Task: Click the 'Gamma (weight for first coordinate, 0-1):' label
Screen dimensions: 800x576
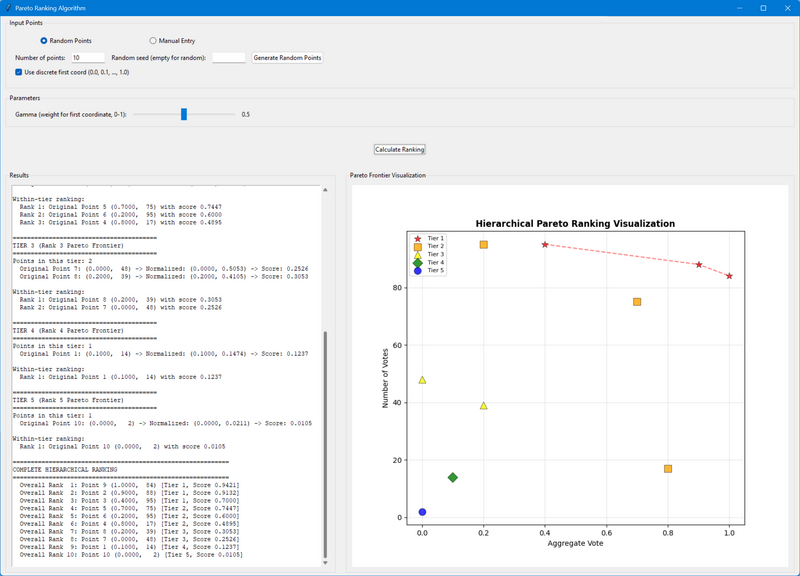Action: (71, 115)
